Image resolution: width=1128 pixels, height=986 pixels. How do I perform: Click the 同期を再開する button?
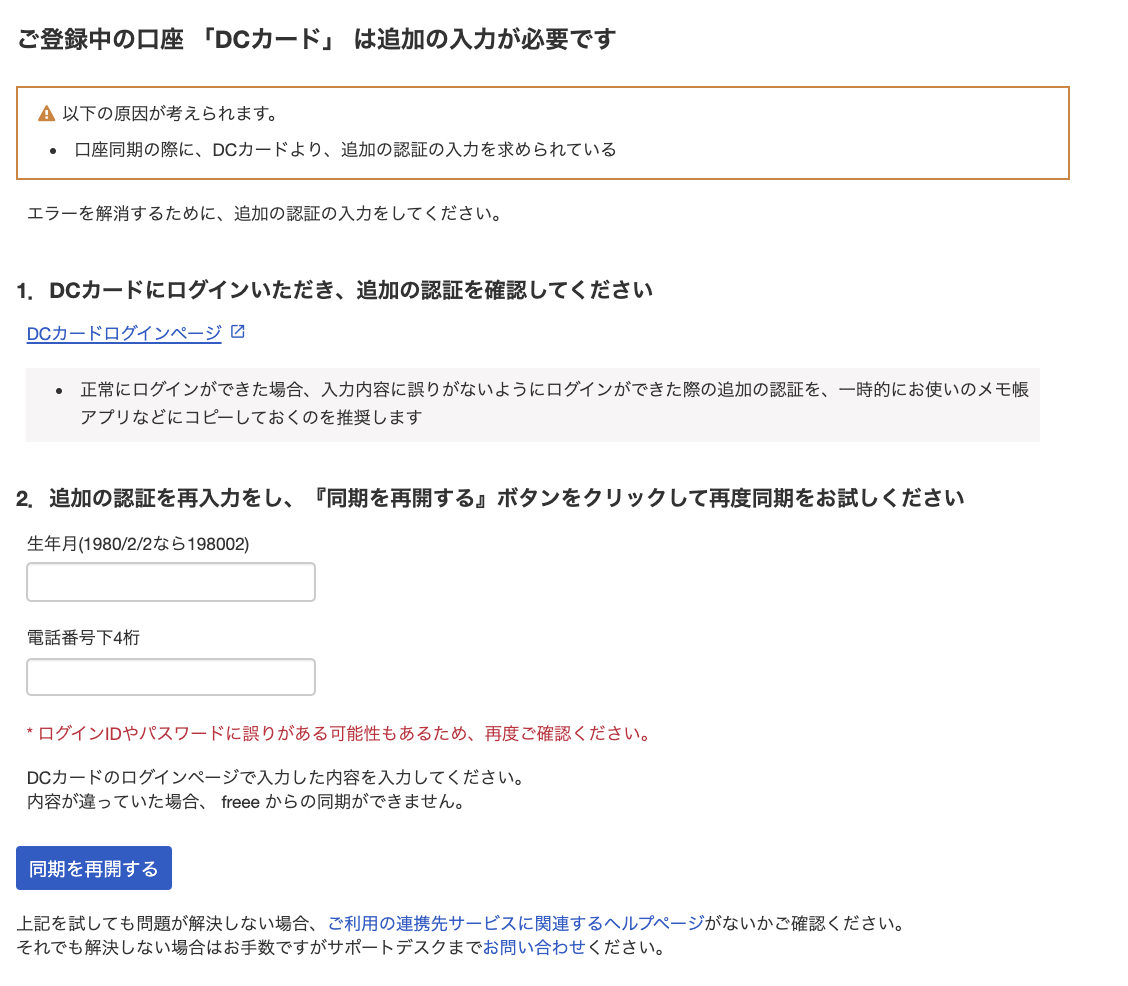tap(93, 867)
